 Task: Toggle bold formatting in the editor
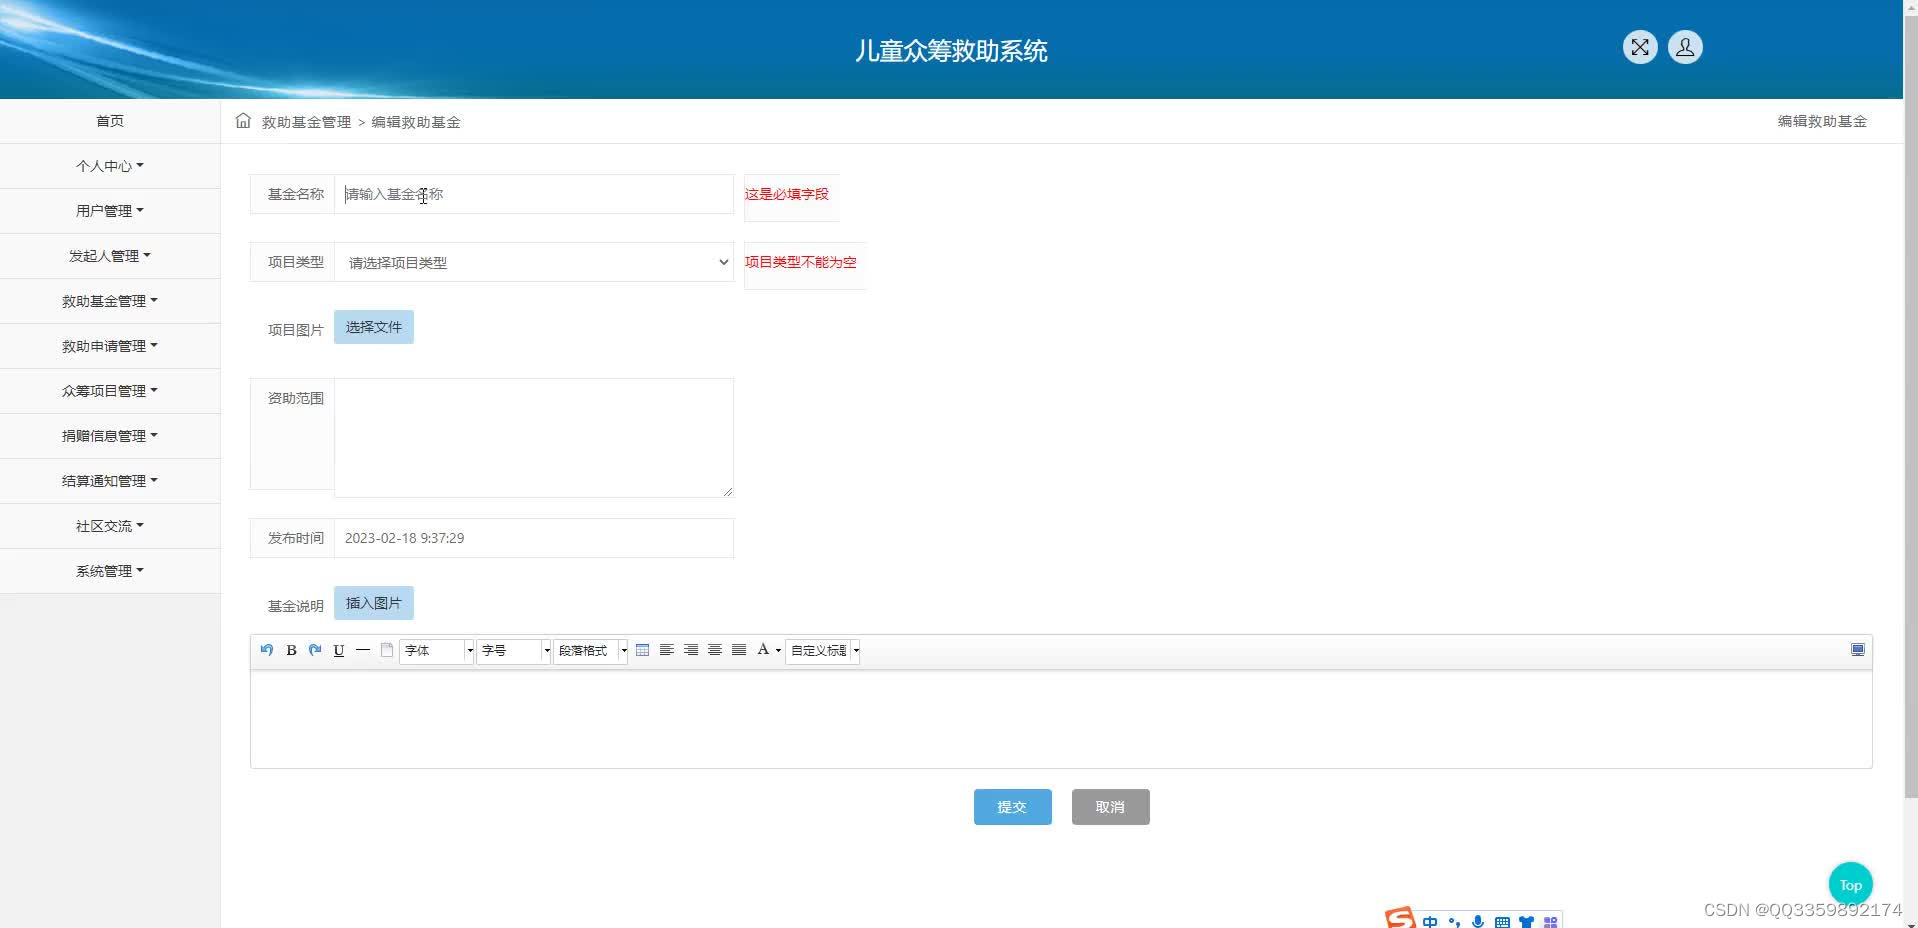click(x=291, y=650)
